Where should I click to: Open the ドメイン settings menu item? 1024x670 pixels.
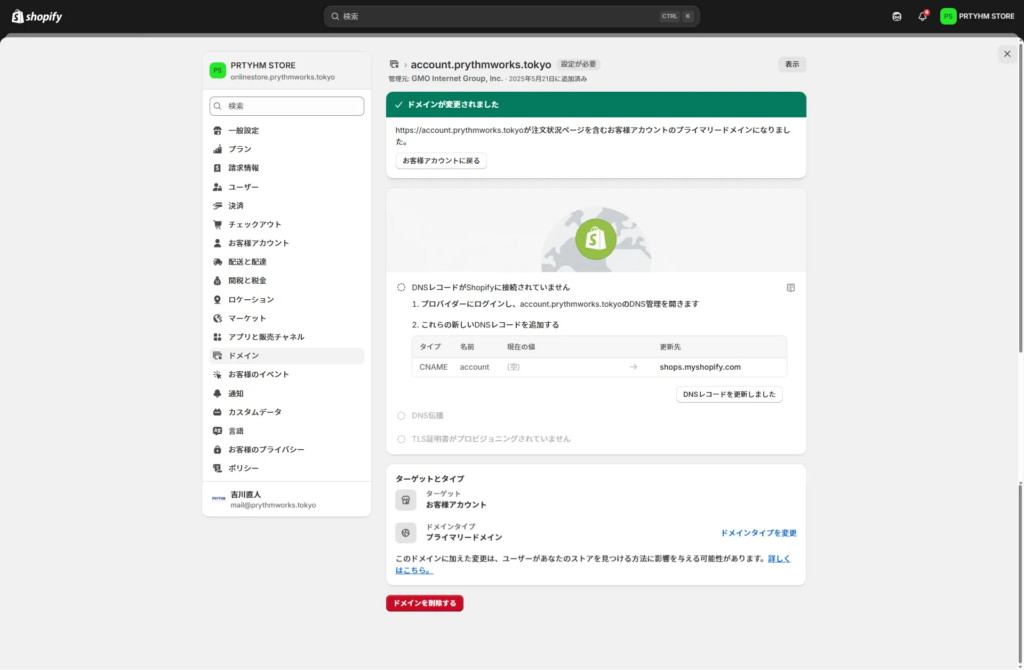coord(287,356)
